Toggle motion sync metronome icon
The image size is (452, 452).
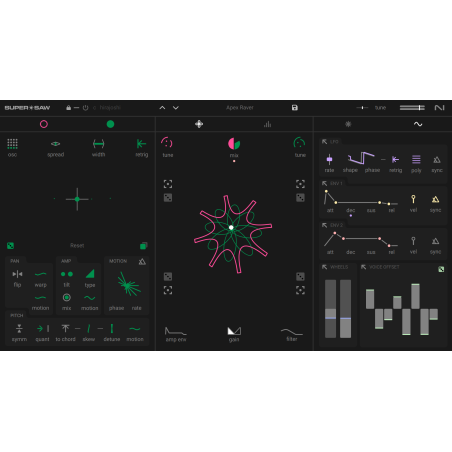142,261
